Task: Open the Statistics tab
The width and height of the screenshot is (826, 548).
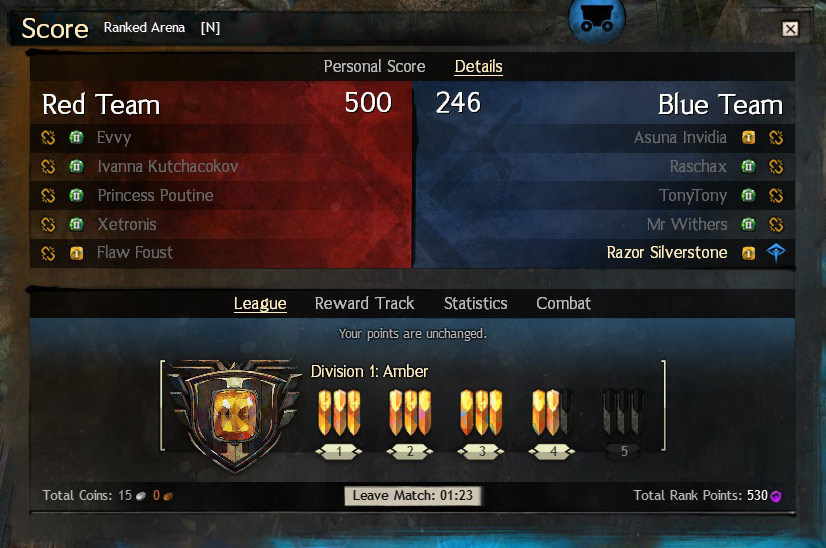Action: [476, 304]
